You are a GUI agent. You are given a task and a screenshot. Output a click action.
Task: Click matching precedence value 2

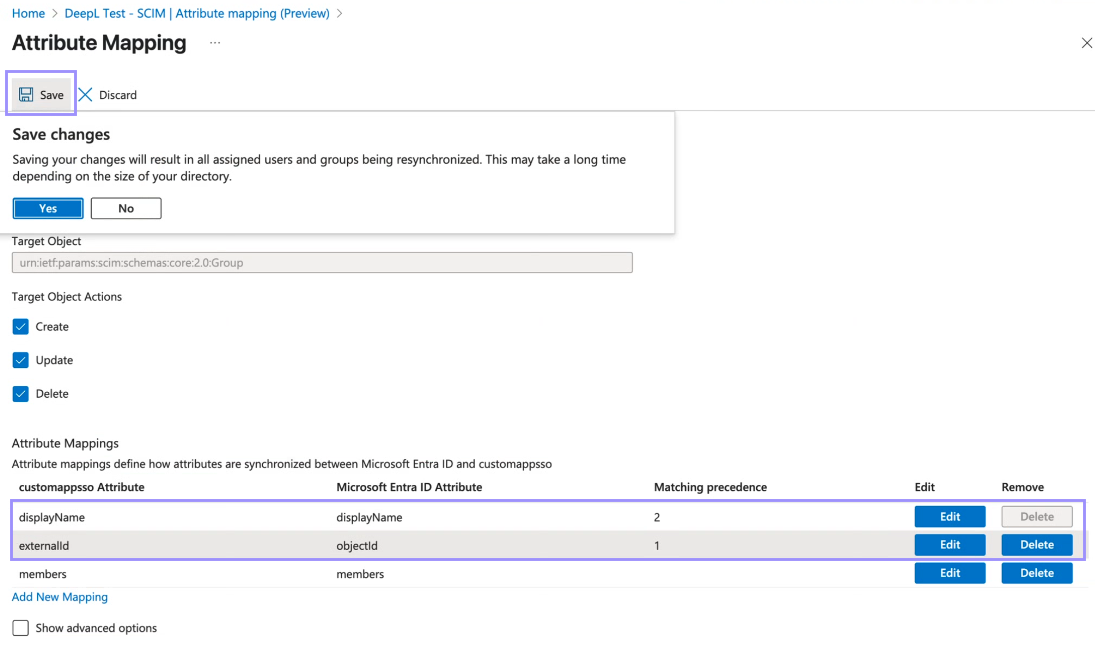(657, 517)
